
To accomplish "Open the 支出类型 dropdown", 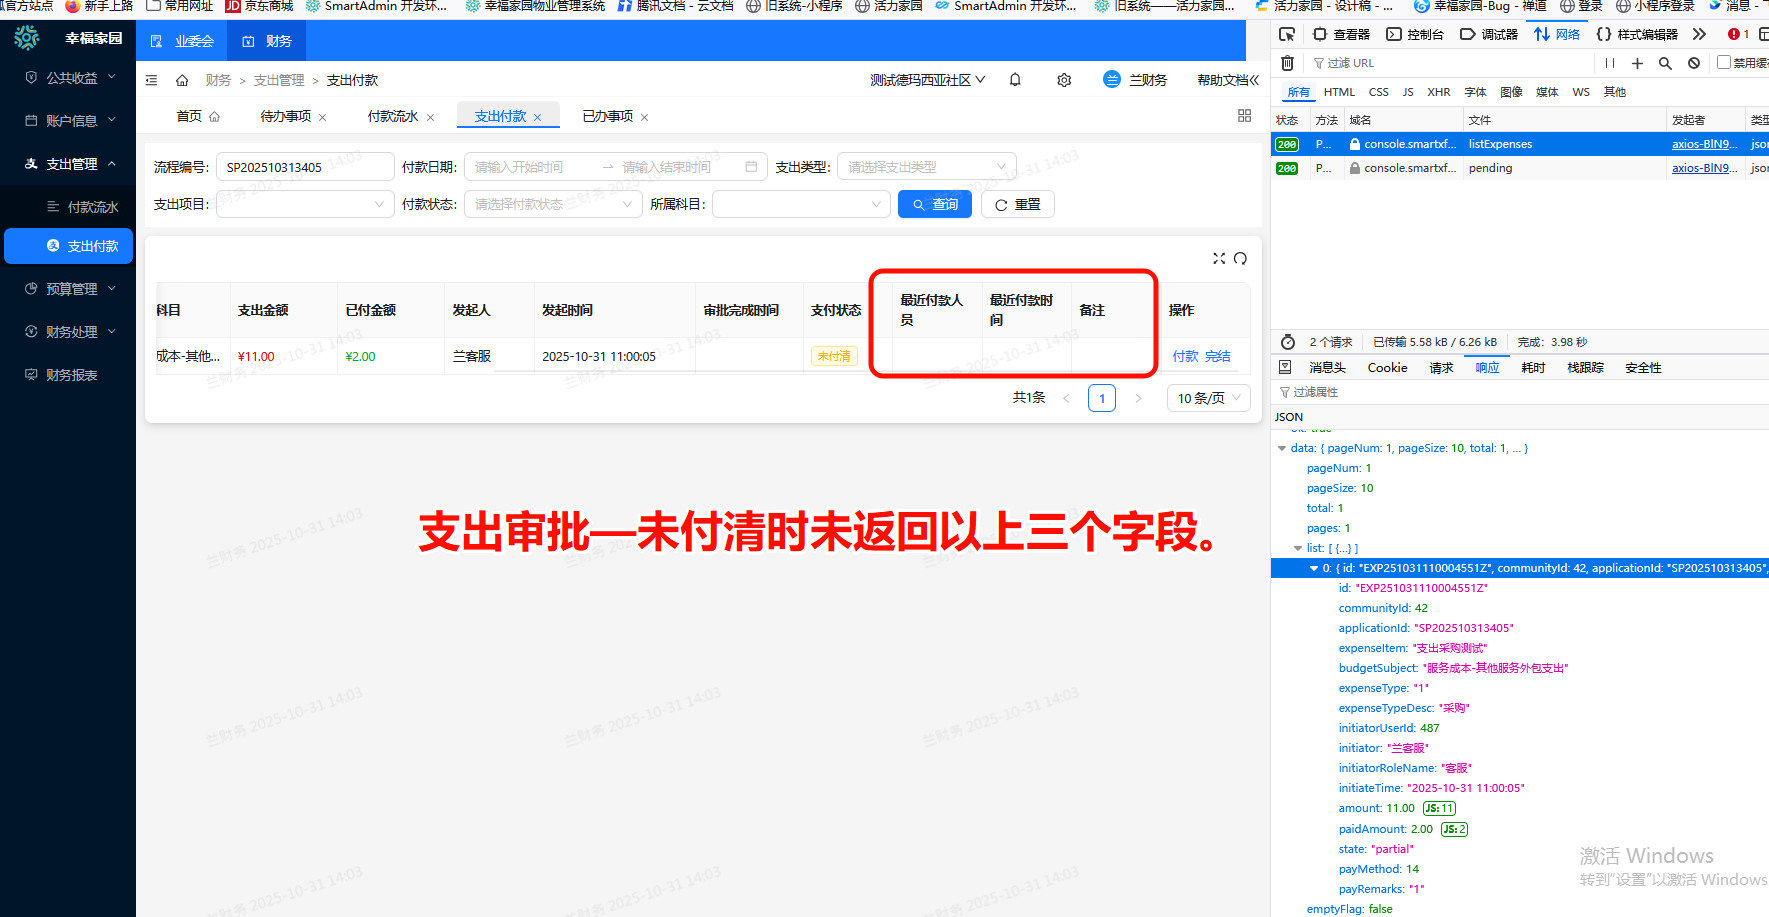I will [x=925, y=166].
